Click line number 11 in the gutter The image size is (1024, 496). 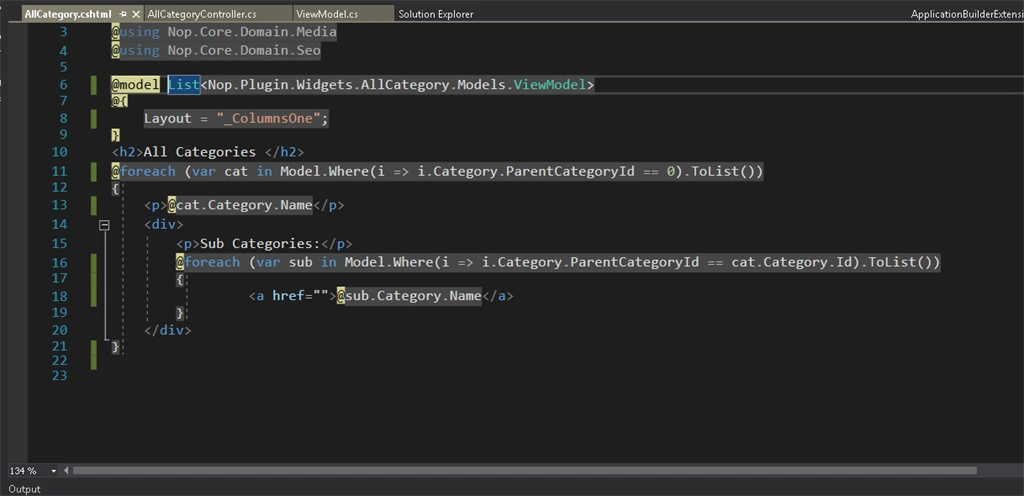[59, 172]
